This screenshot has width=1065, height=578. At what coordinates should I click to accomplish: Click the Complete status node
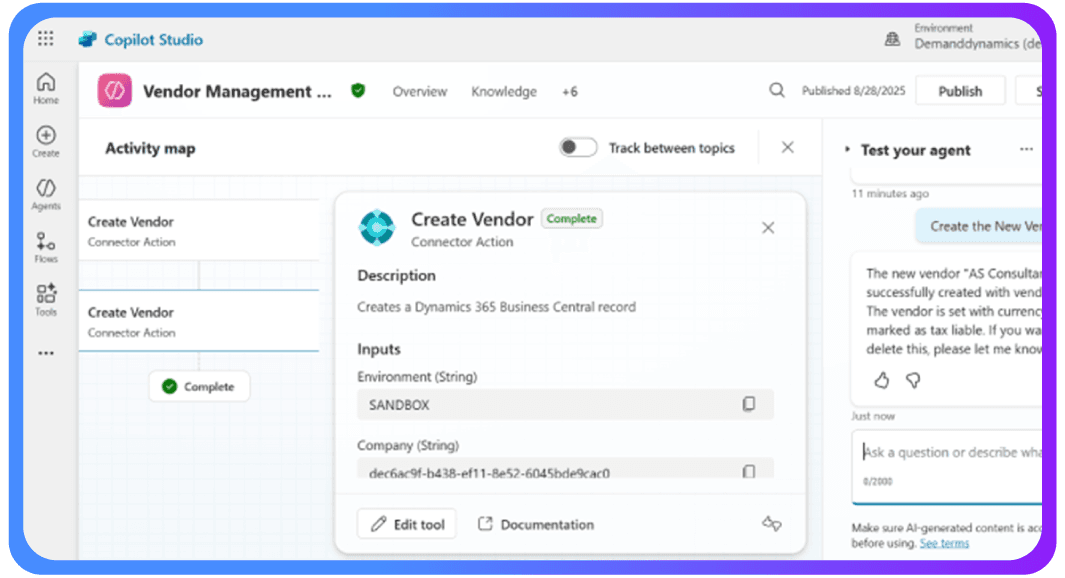(x=199, y=386)
